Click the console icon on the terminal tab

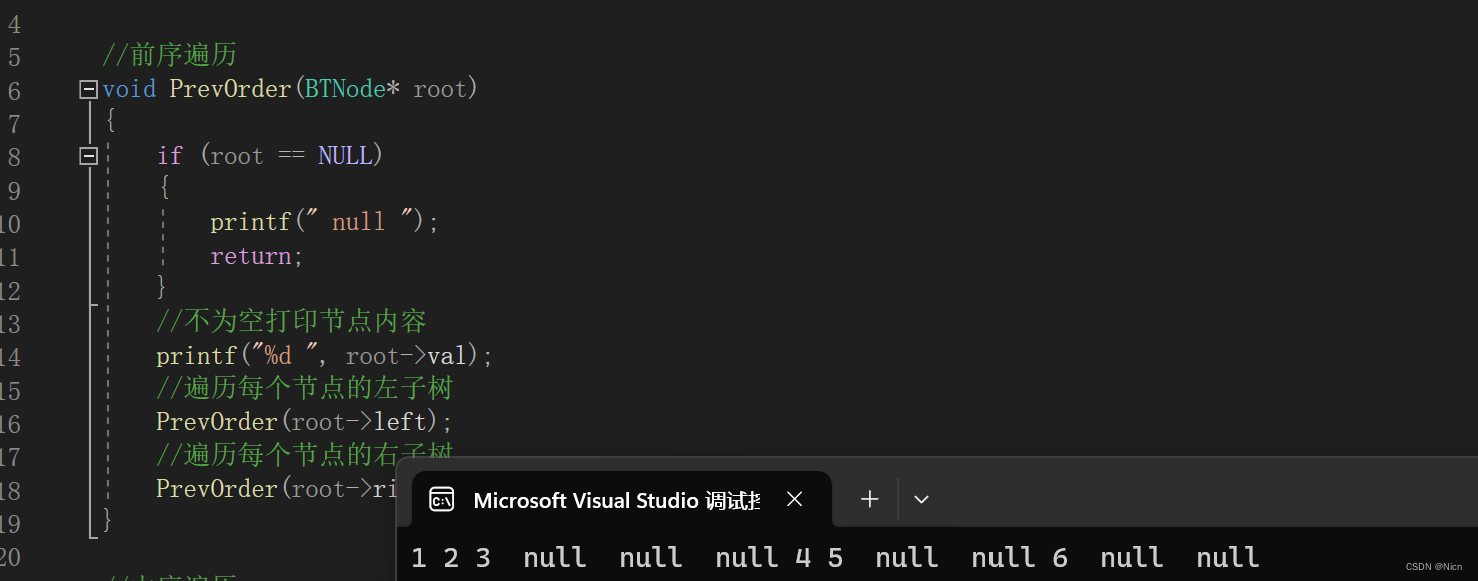point(441,500)
